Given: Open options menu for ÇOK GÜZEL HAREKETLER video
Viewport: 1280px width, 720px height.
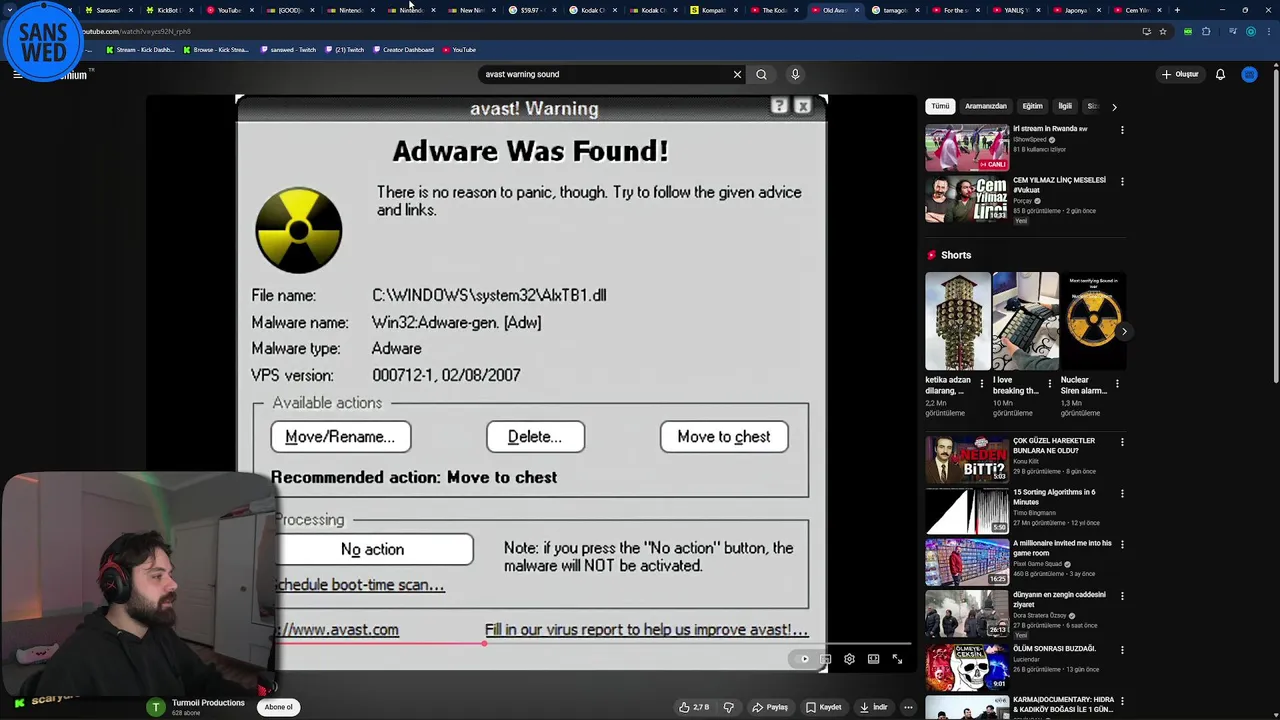Looking at the screenshot, I should [x=1122, y=441].
